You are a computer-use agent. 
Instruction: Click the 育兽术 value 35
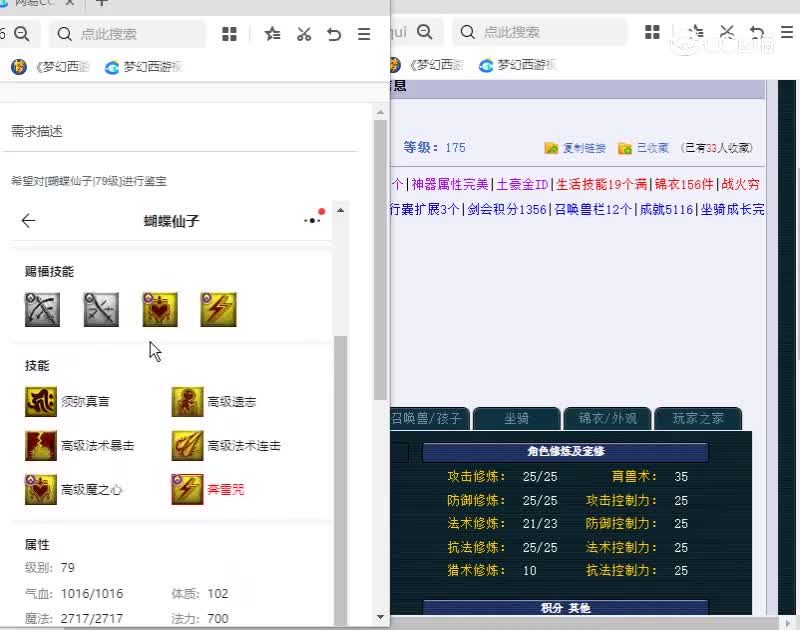tap(681, 476)
